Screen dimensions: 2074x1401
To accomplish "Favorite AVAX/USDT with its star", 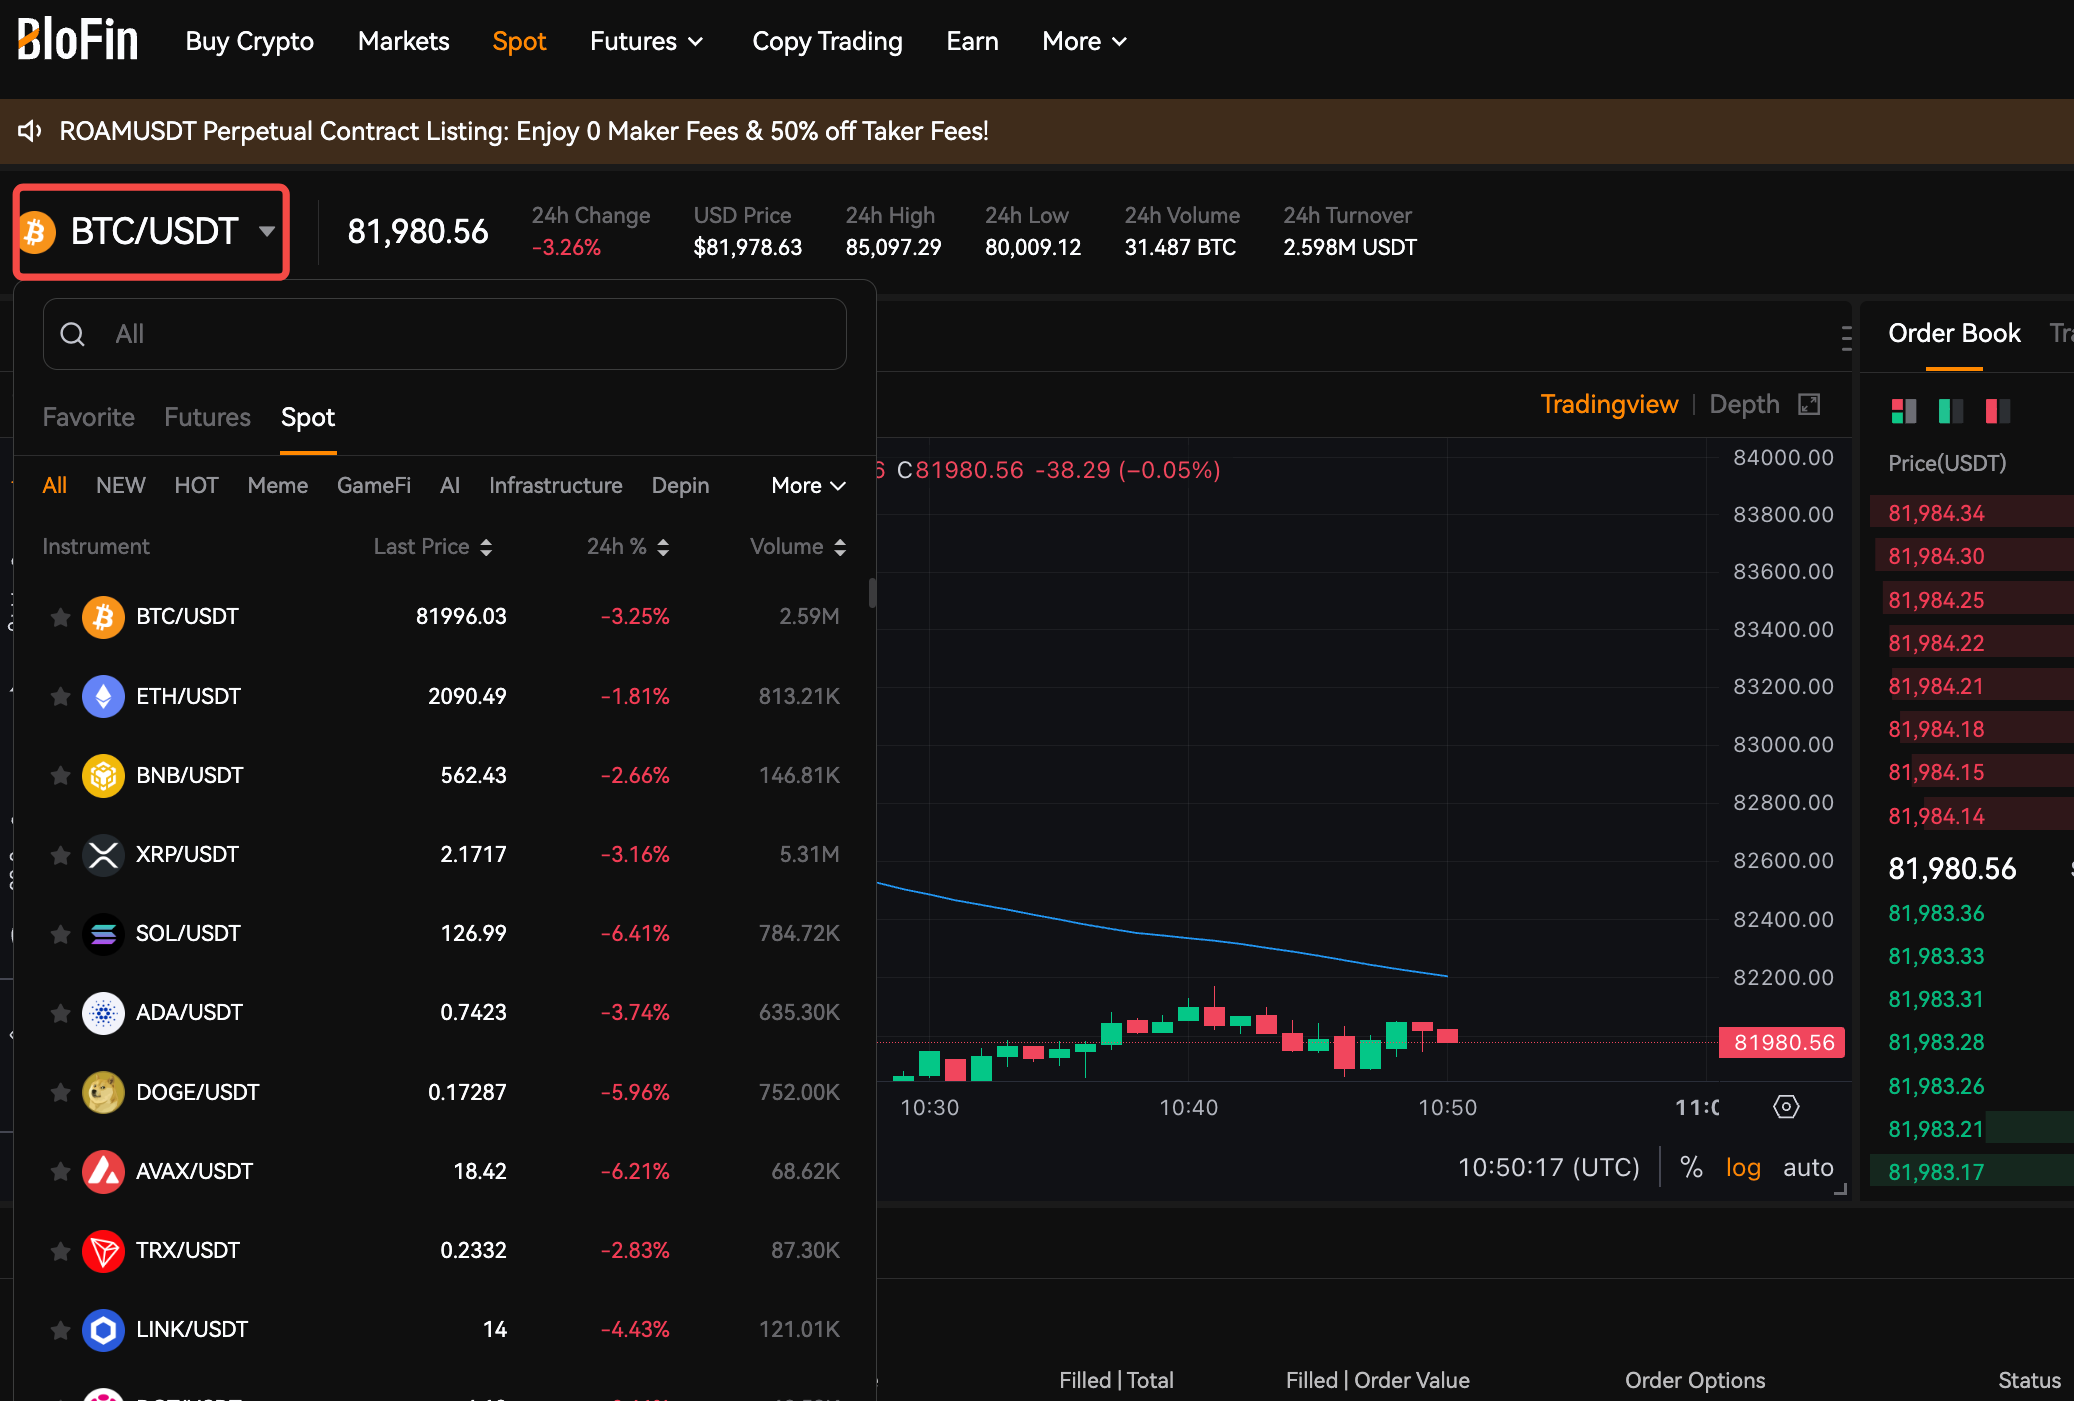I will click(x=60, y=1171).
